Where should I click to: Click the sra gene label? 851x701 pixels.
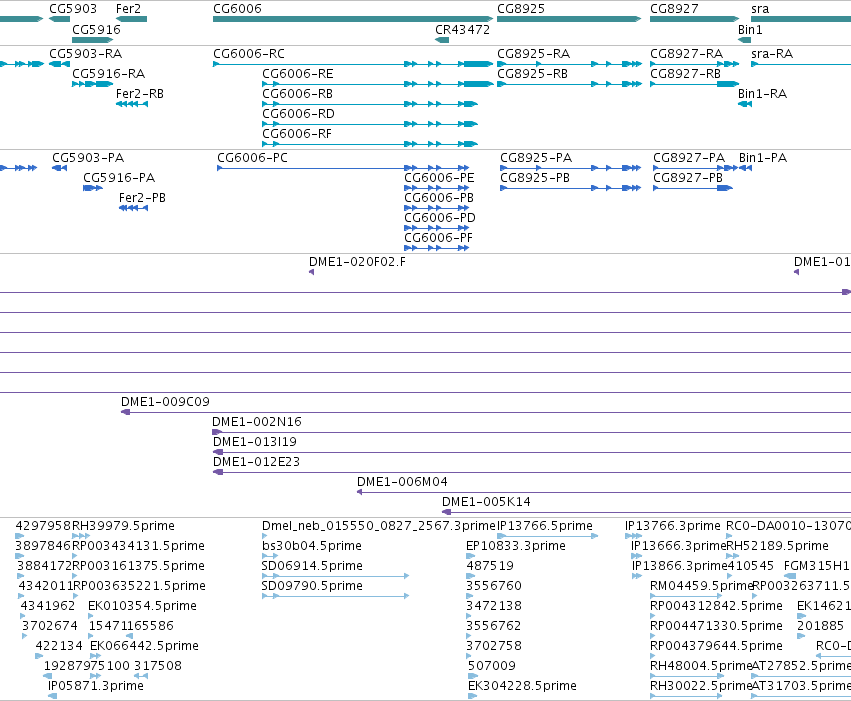pos(760,9)
